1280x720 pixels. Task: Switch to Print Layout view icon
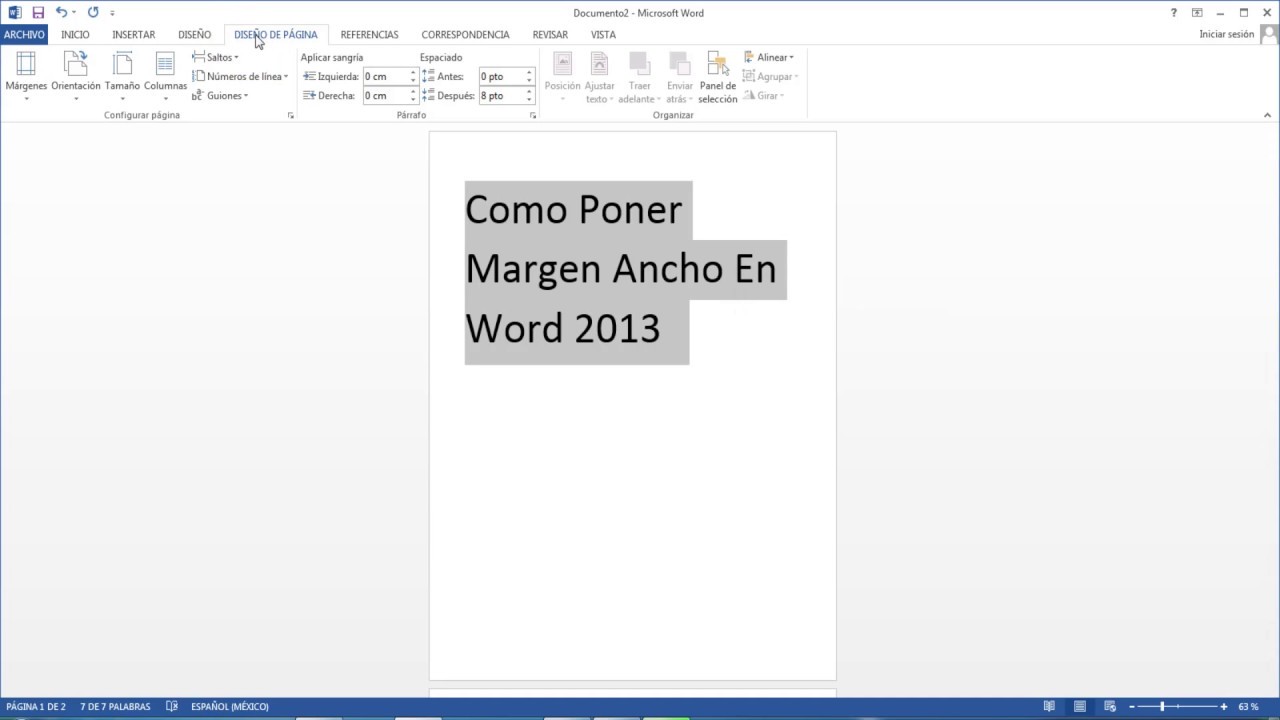coord(1080,706)
